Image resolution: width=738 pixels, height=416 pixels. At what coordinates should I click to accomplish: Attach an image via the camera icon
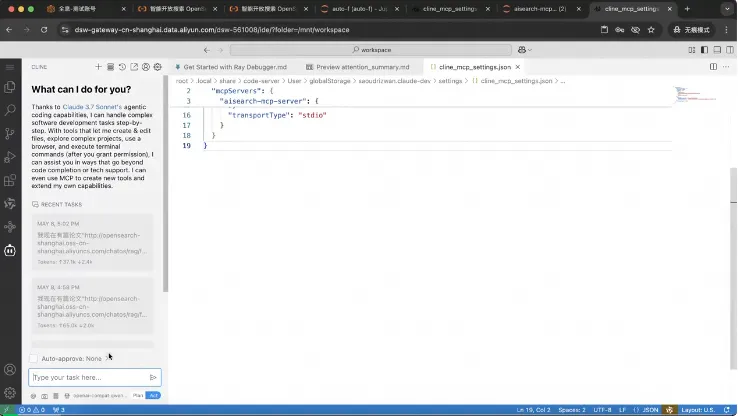point(44,396)
